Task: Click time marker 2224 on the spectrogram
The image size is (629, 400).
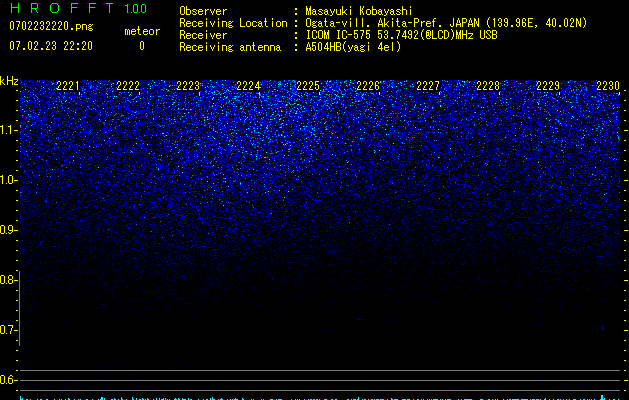Action: point(248,85)
